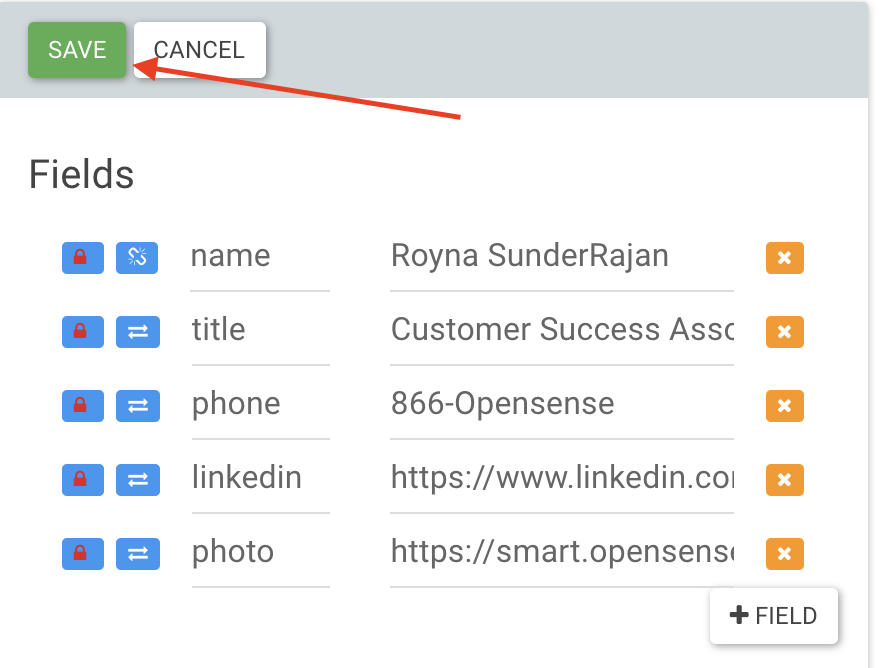This screenshot has width=888, height=668.
Task: Add a new field with + FIELD
Action: coord(774,616)
